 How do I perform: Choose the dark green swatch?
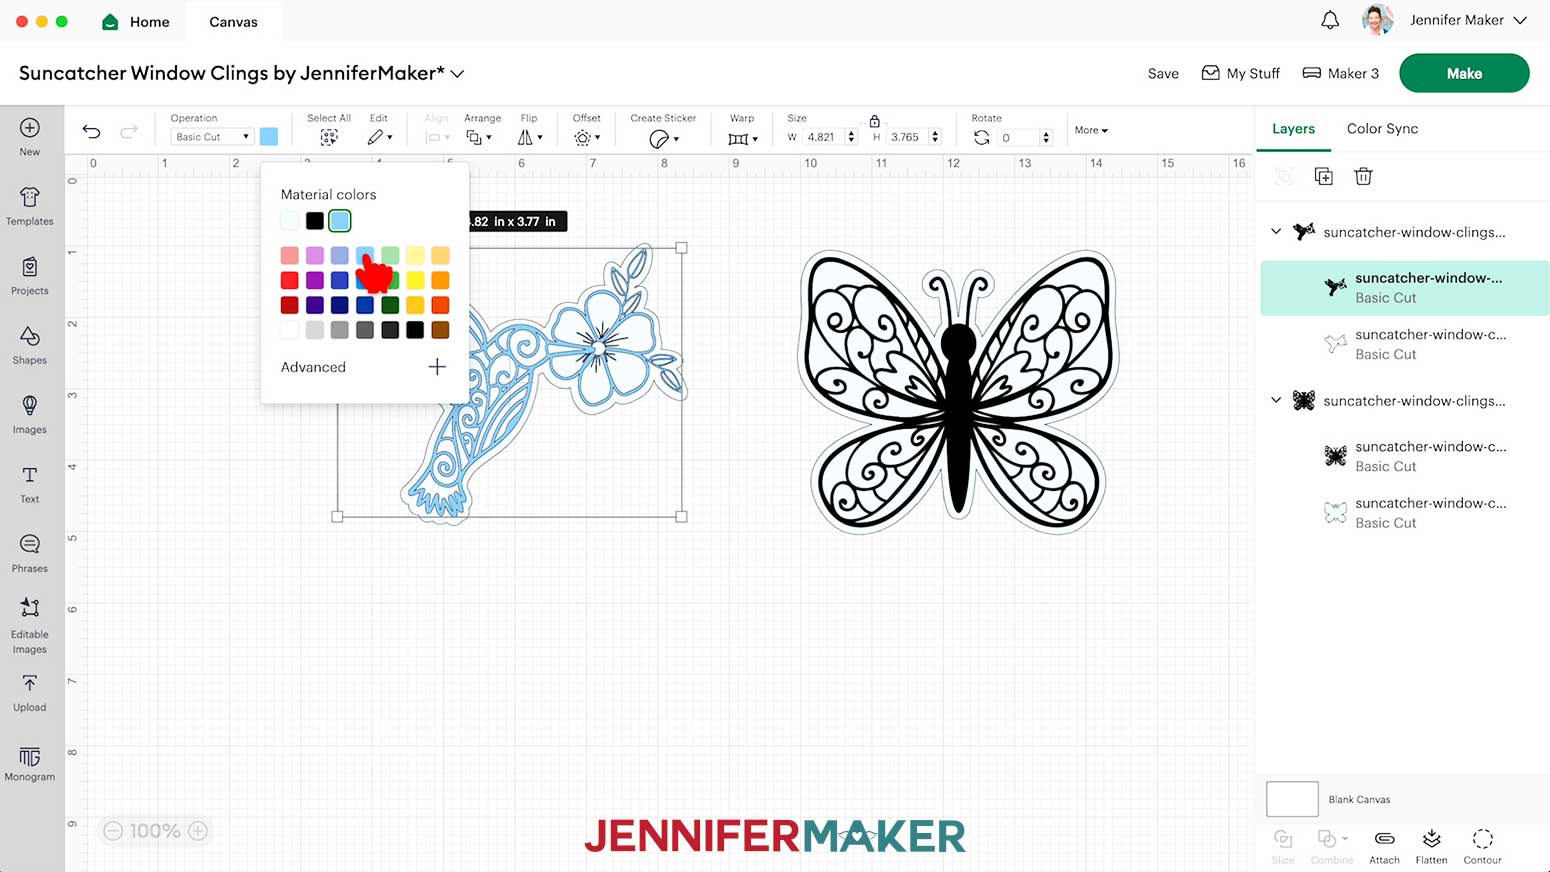point(390,305)
